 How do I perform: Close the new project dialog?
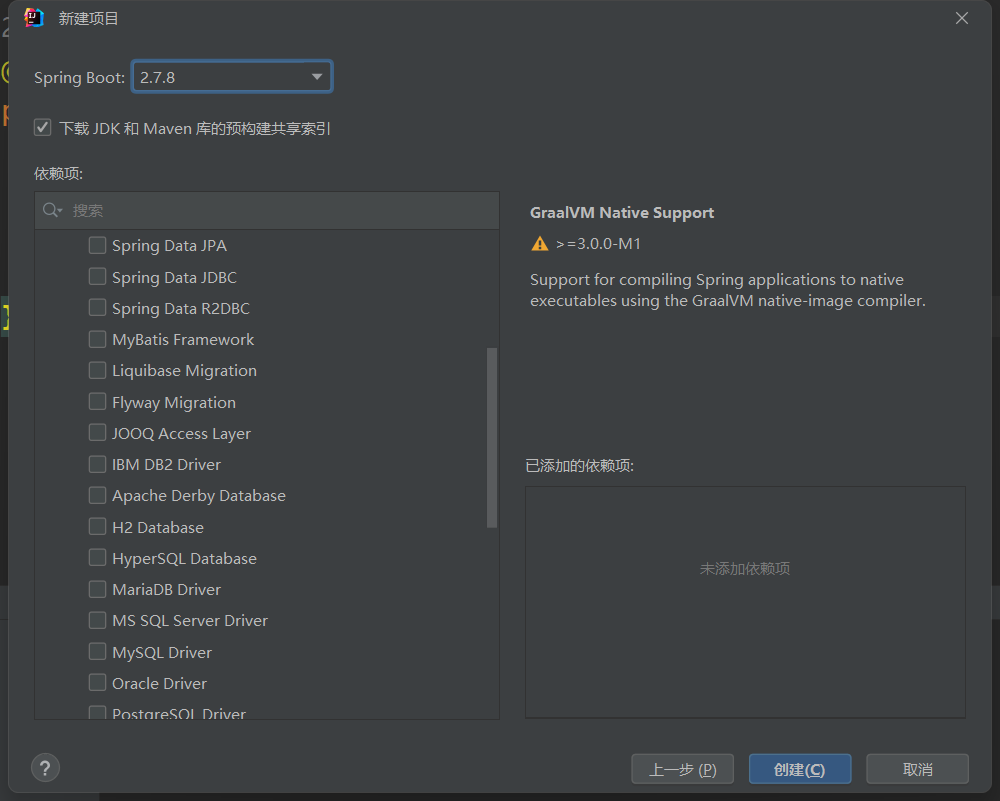[962, 18]
